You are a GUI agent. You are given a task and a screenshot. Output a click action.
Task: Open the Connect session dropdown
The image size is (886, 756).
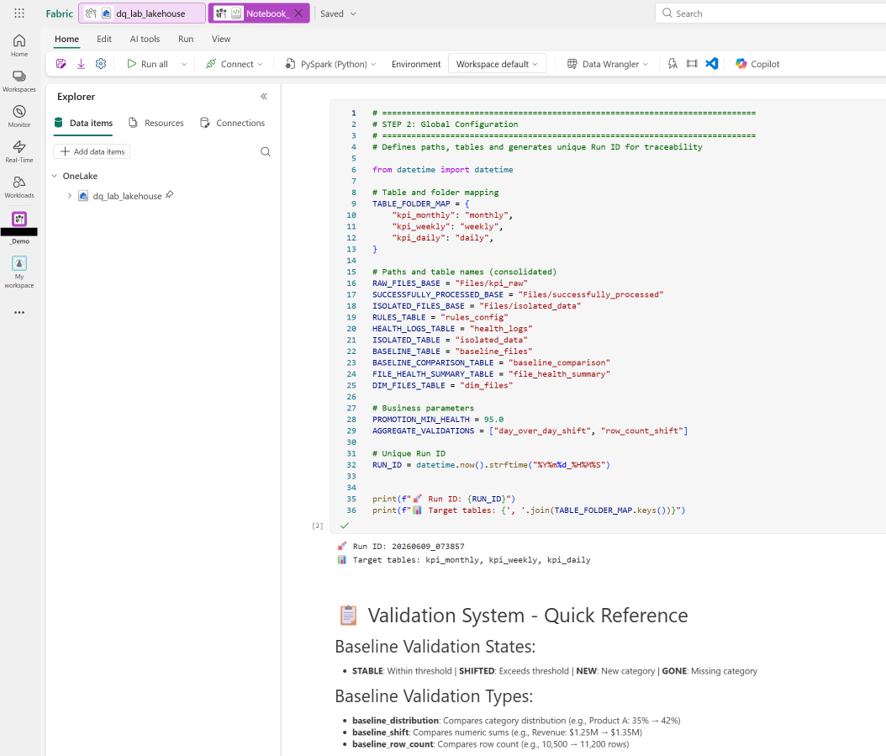point(233,64)
